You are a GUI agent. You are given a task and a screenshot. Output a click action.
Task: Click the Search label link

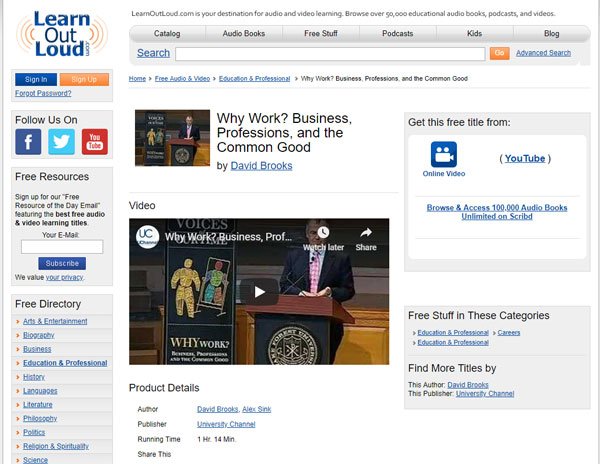click(153, 53)
